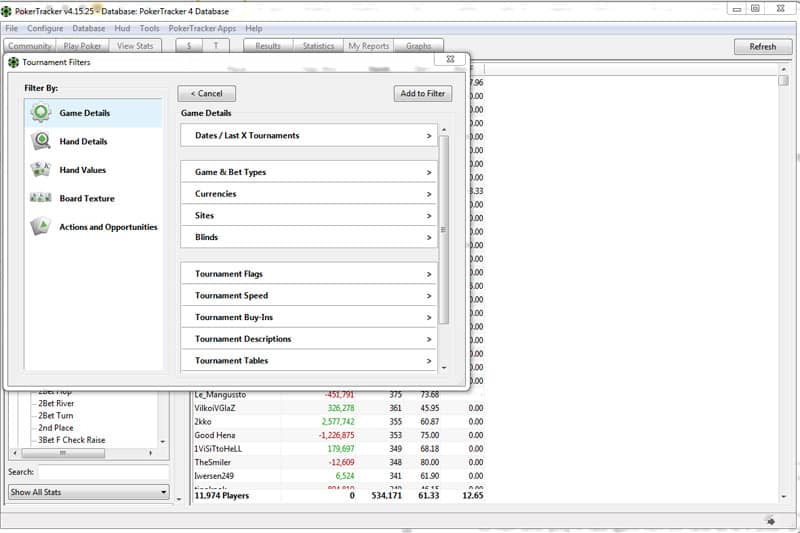Screen dimensions: 800x533
Task: Open Tournament Flags filter options
Action: [x=309, y=274]
